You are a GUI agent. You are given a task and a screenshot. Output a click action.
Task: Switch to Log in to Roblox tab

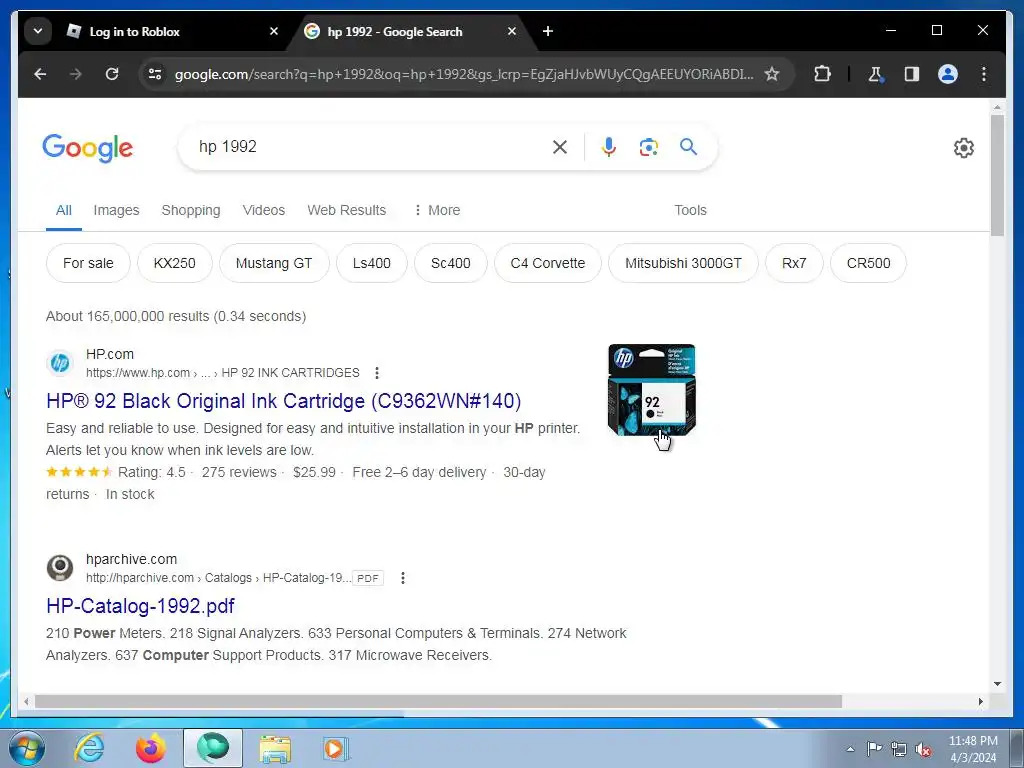point(134,31)
